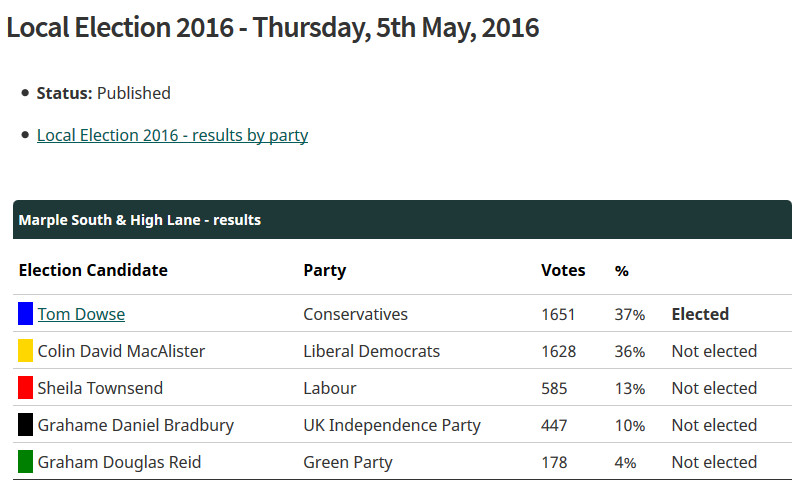
Task: Select Graham Douglas Reid candidate name
Action: coord(119,462)
